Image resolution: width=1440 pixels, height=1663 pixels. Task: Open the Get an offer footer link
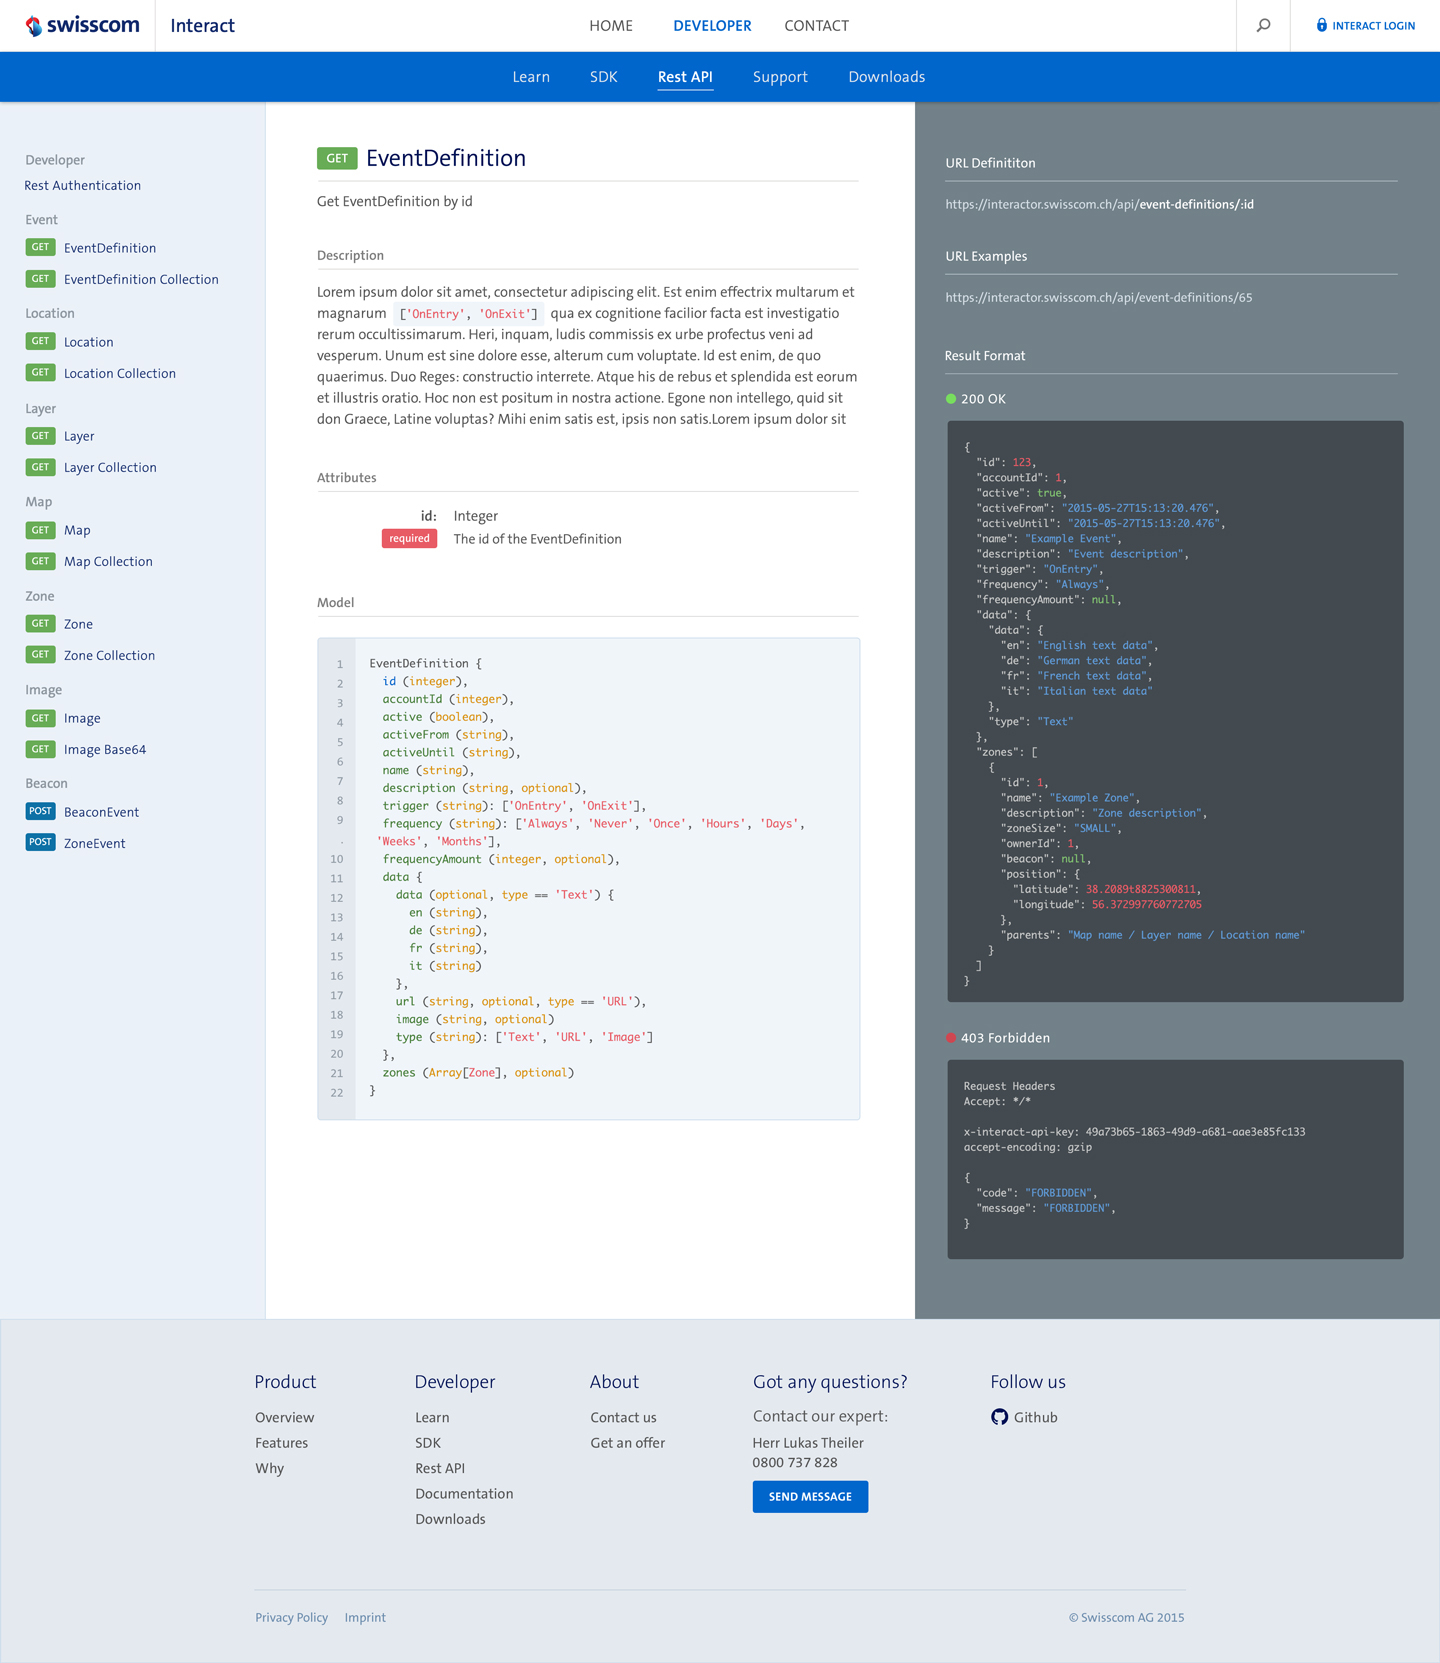pos(627,1442)
